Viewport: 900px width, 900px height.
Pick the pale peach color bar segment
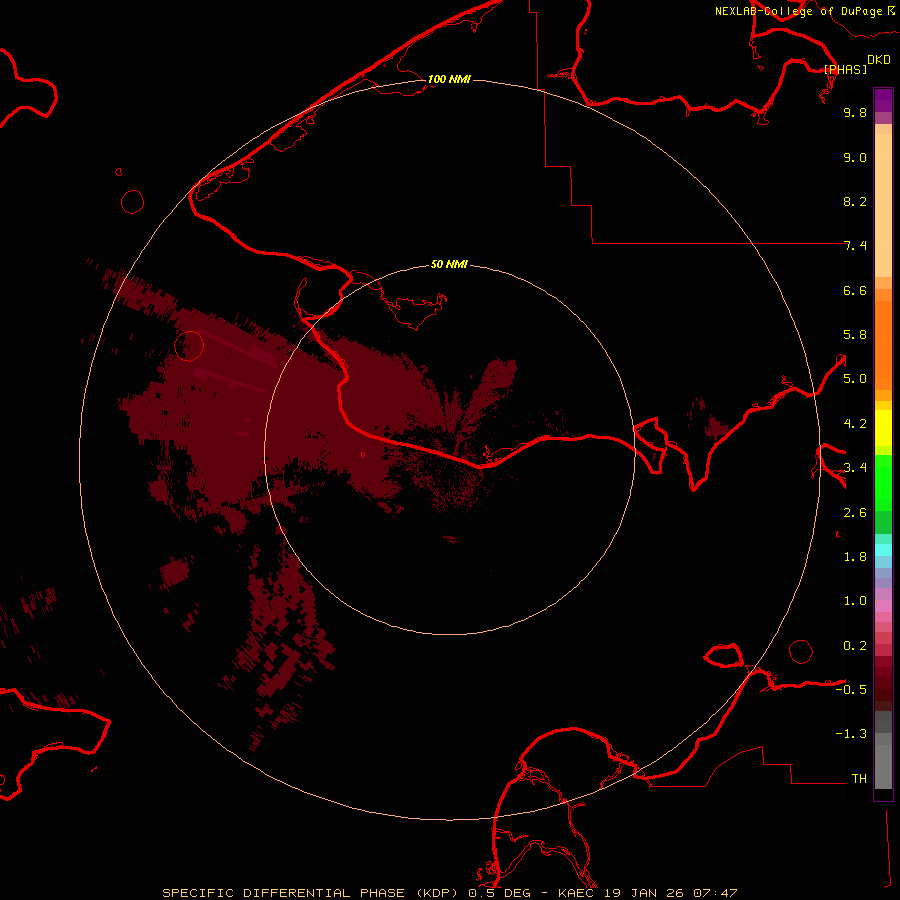pos(883,205)
